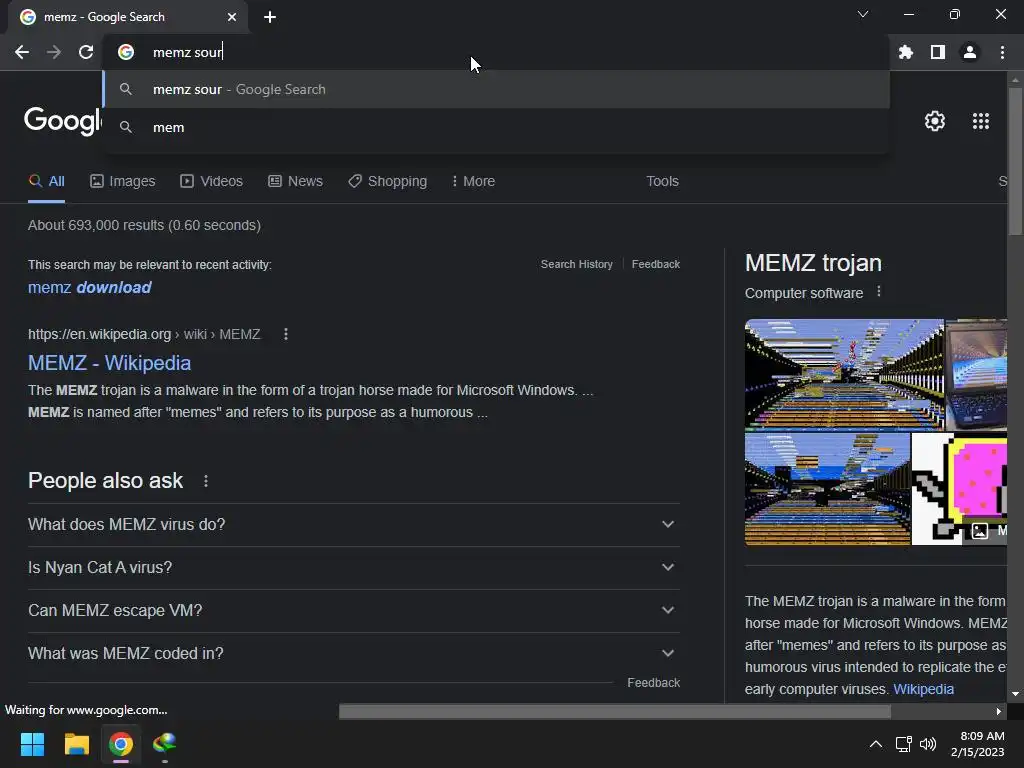Screen dimensions: 1024x768
Task: Click the en.wikipedia.org breadcrumb URL
Action: (x=144, y=334)
